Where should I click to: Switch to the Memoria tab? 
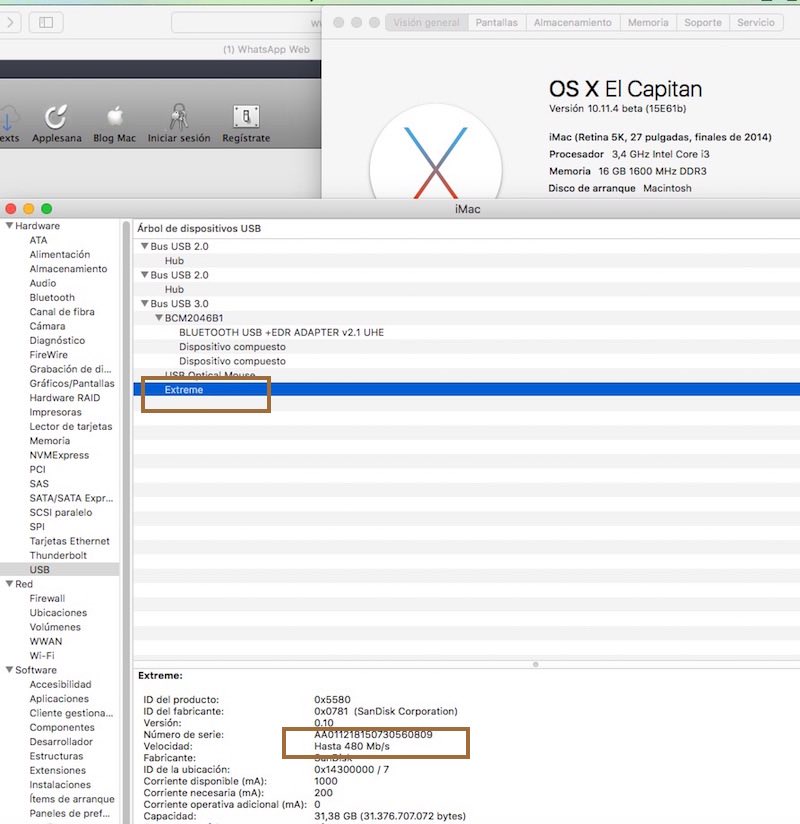[x=648, y=23]
